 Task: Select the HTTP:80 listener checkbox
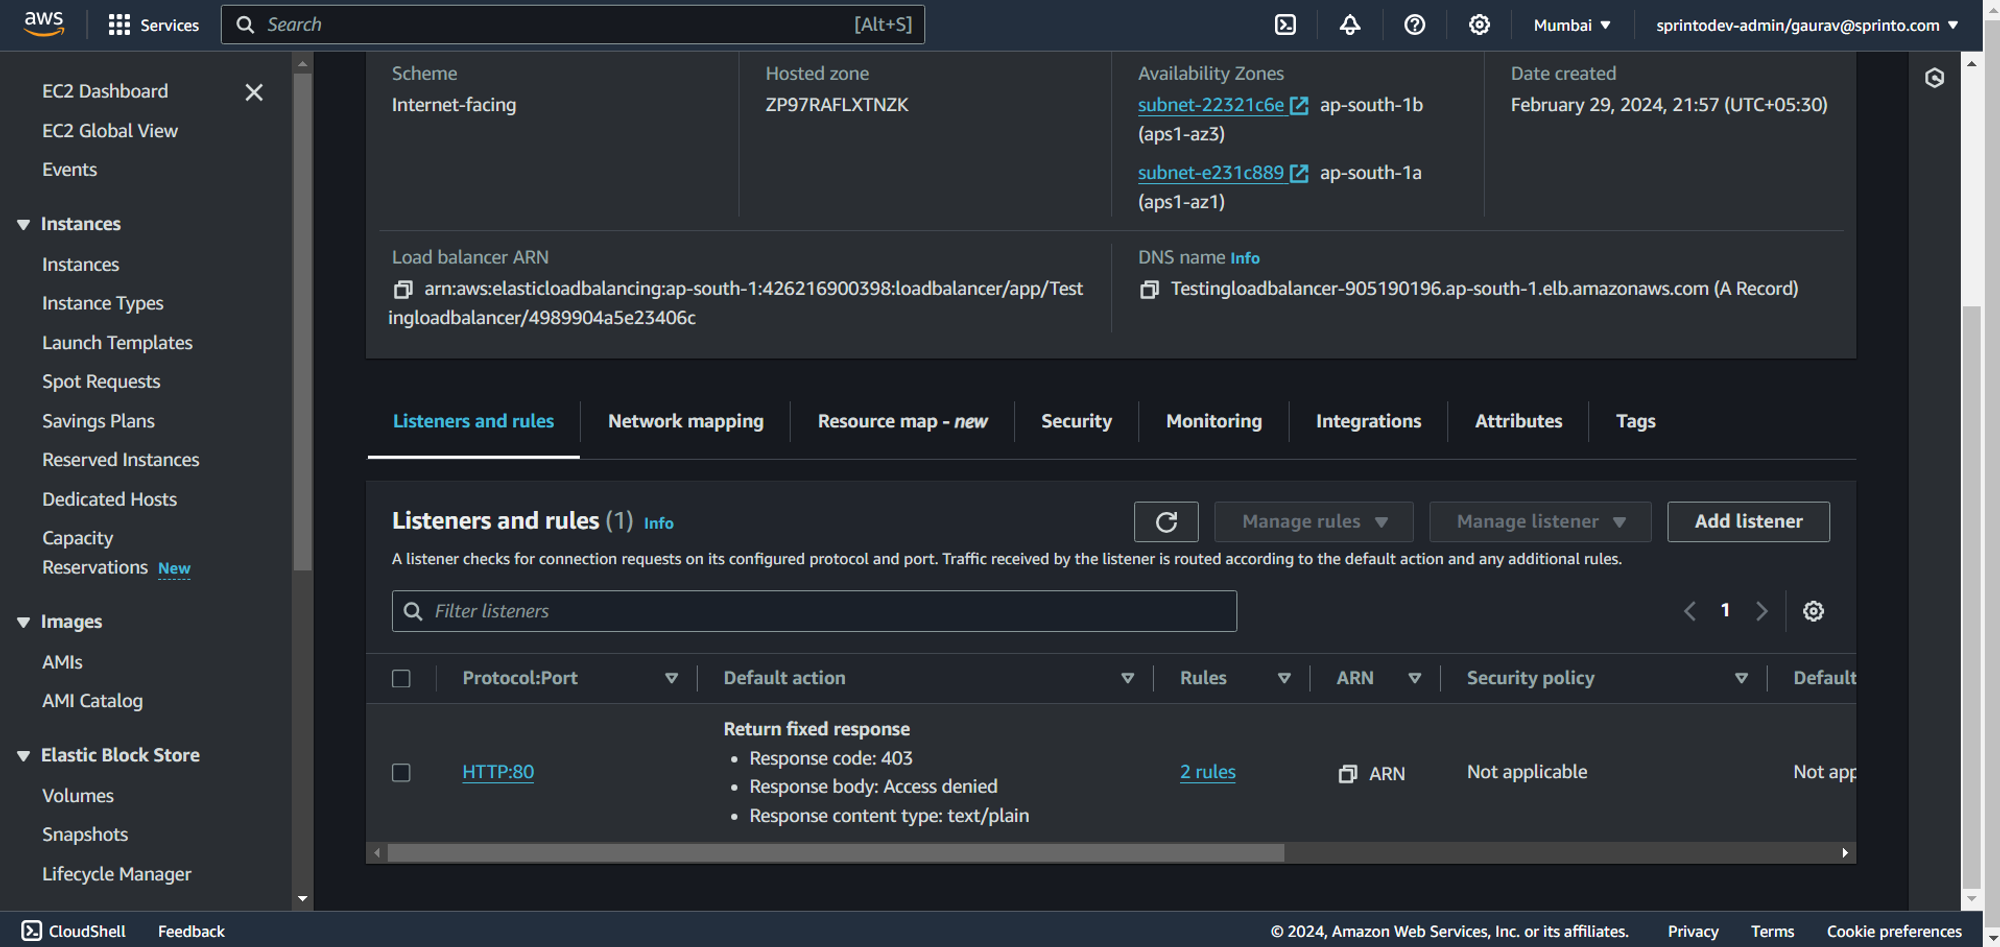[401, 773]
